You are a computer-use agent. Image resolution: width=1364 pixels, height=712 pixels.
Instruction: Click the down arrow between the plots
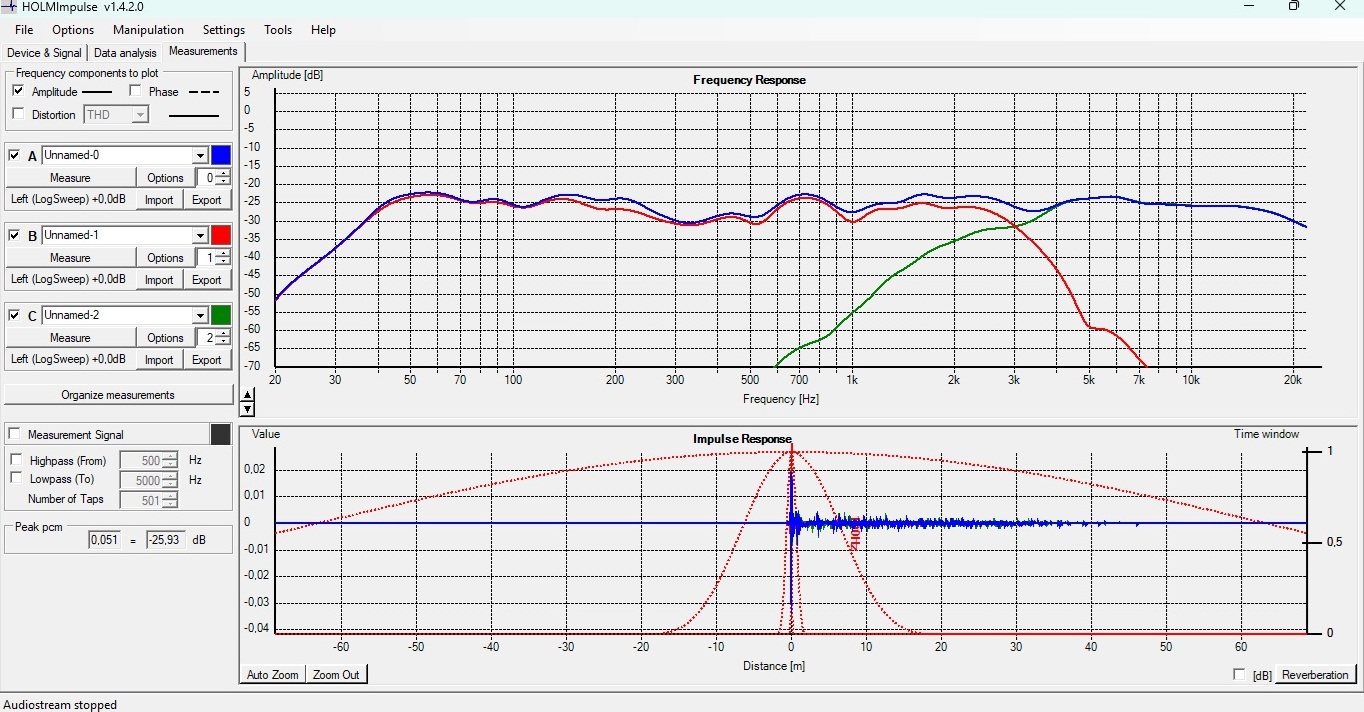pyautogui.click(x=248, y=409)
